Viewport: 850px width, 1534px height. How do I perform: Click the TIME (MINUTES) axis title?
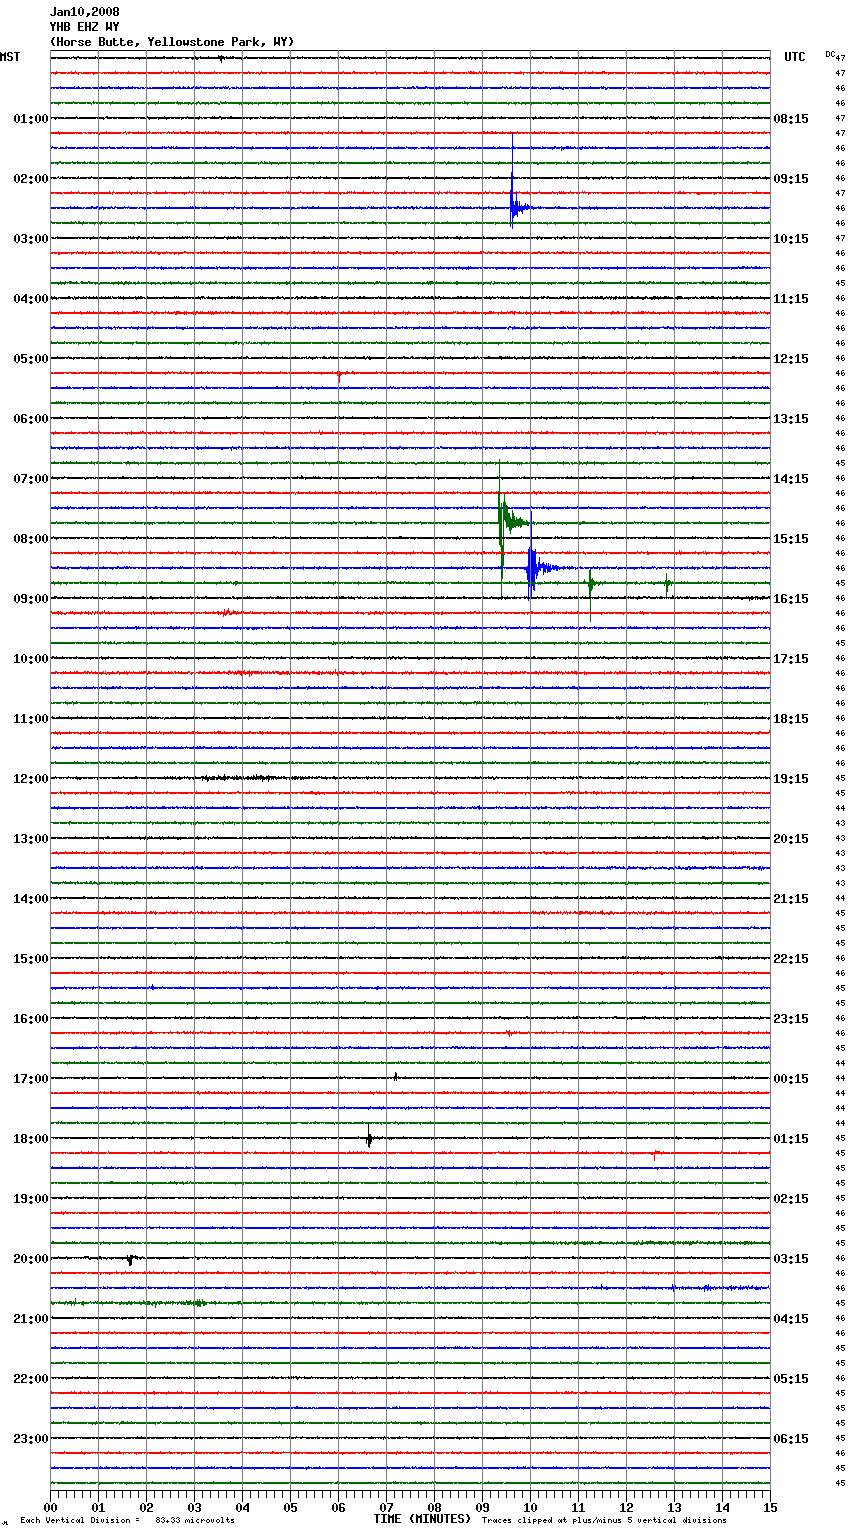pyautogui.click(x=422, y=1519)
